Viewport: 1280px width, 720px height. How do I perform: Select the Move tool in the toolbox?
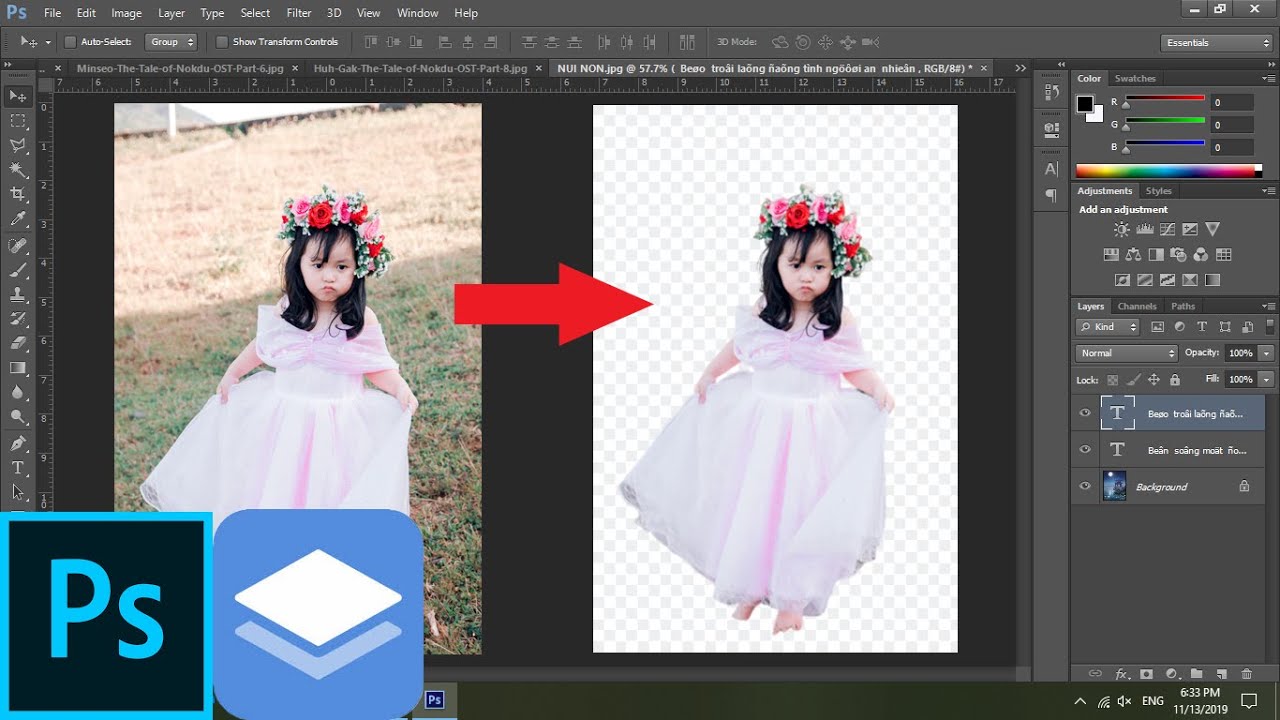tap(18, 96)
